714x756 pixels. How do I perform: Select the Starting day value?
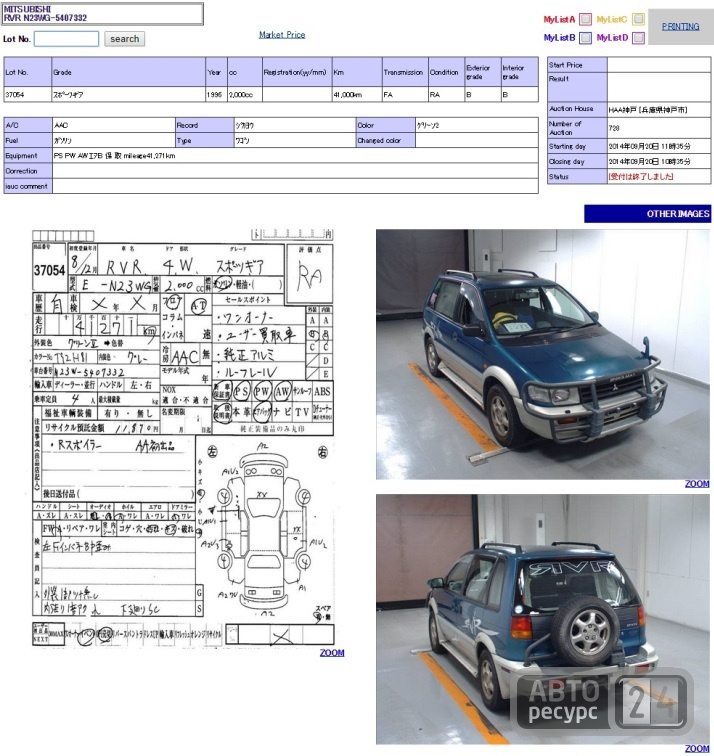click(x=649, y=146)
